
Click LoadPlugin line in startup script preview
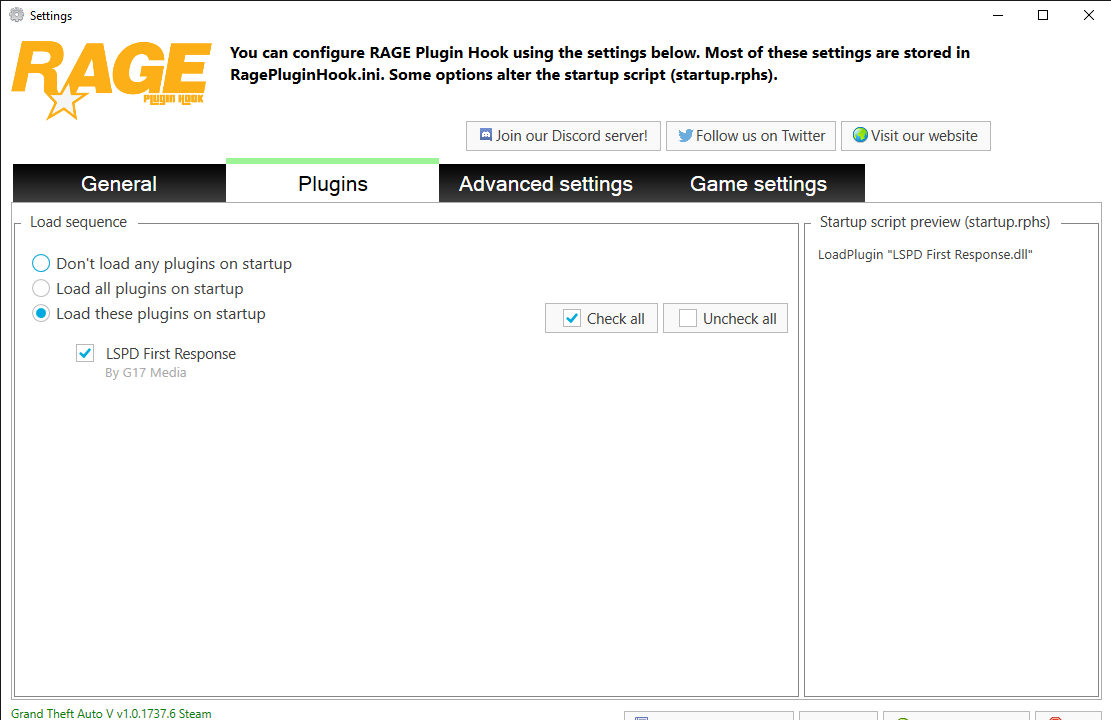click(x=925, y=254)
